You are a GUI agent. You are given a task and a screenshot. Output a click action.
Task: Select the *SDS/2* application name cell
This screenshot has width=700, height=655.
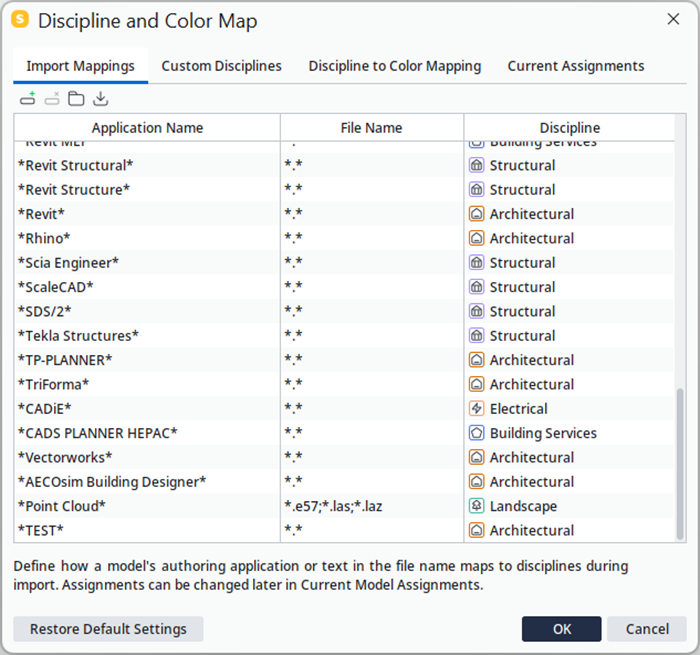[147, 311]
